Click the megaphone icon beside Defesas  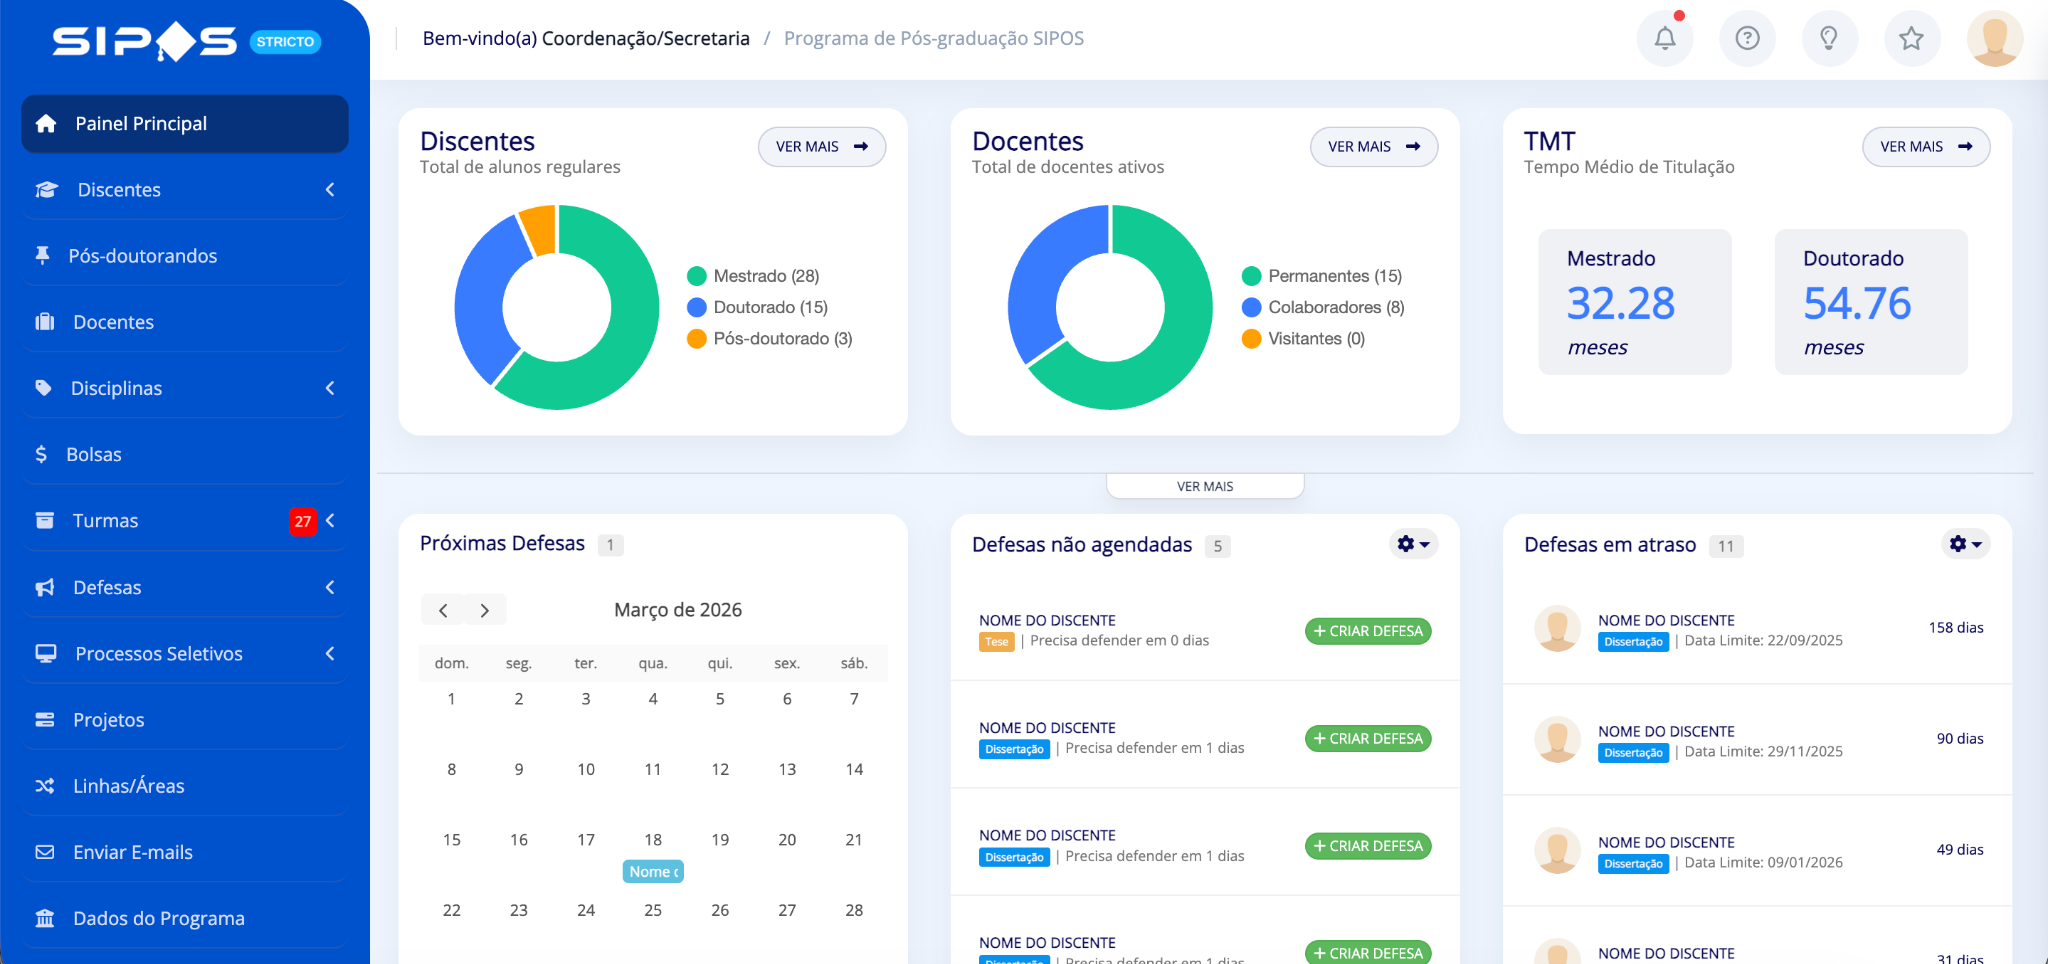45,587
